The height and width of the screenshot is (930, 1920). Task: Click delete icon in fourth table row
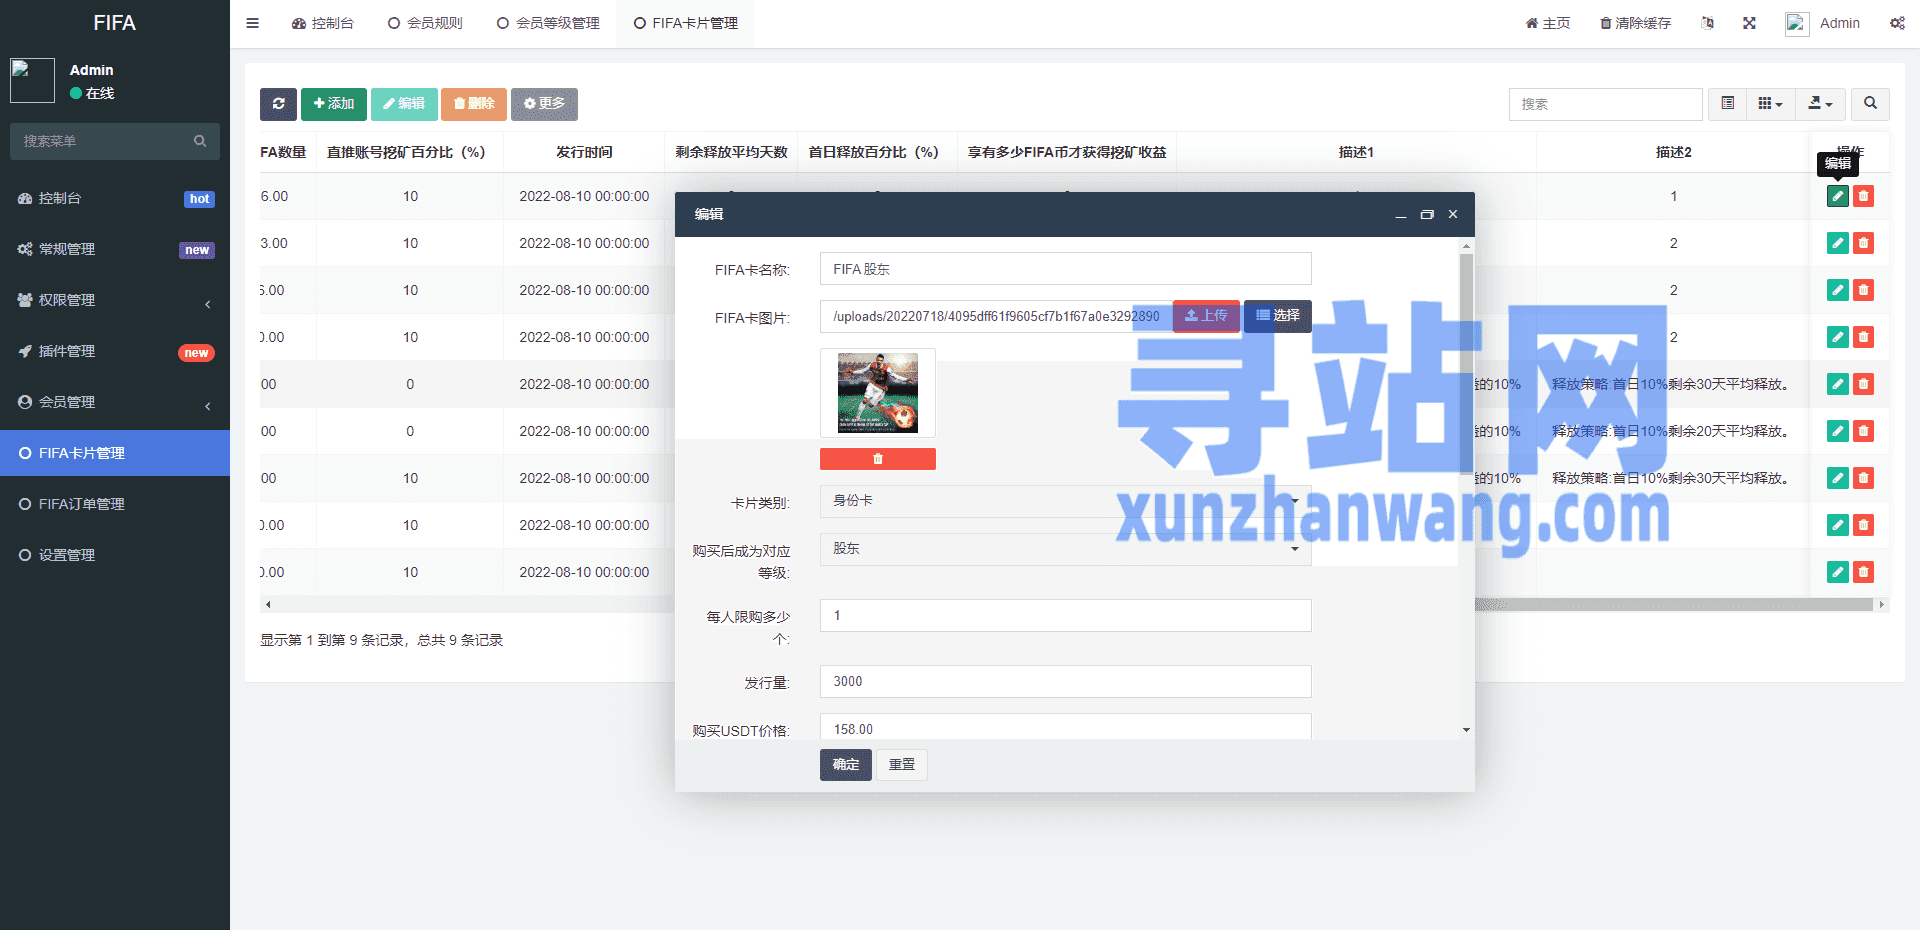(1863, 337)
